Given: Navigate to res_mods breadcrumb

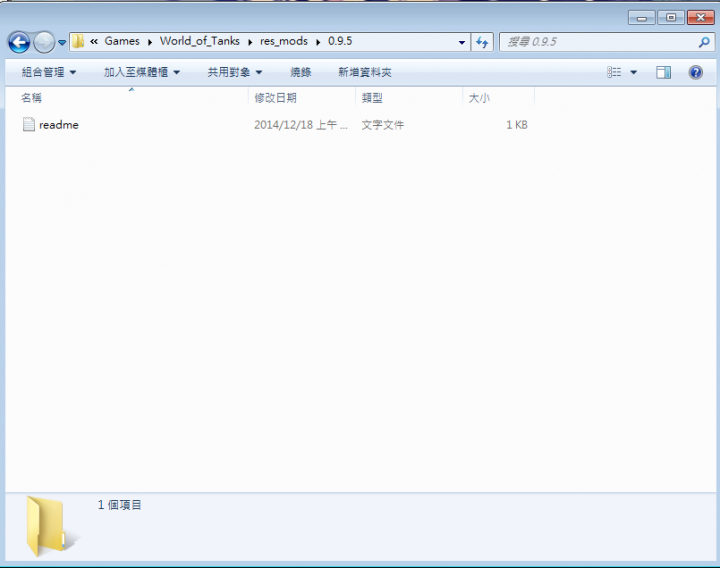Looking at the screenshot, I should tap(284, 41).
